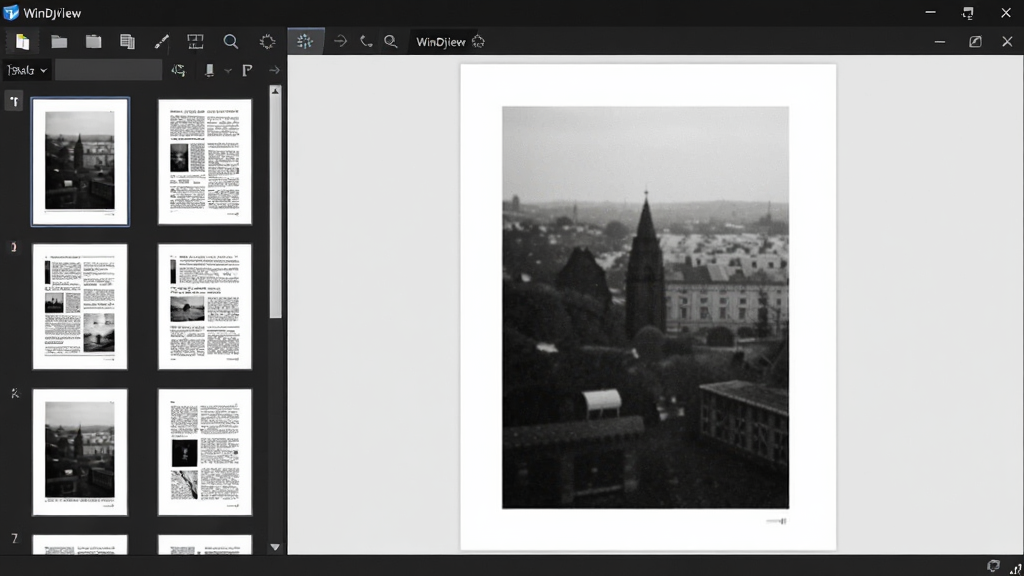Click the status bar icon at bottom right
This screenshot has width=1024, height=576.
[993, 566]
